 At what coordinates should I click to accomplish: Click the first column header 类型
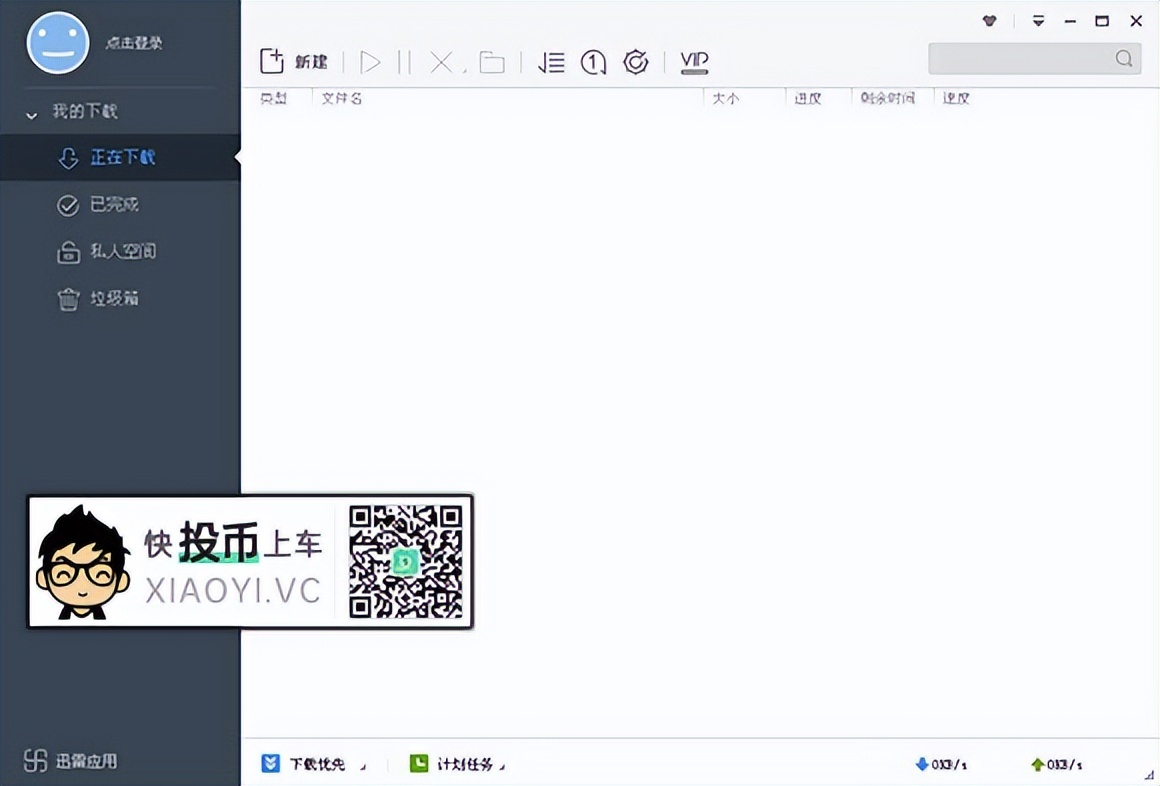click(x=274, y=98)
